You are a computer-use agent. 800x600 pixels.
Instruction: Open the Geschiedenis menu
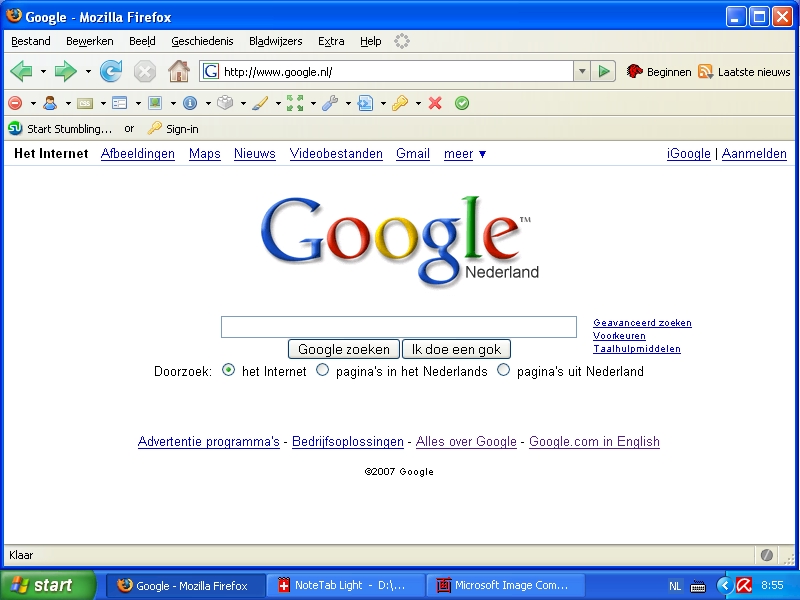202,41
